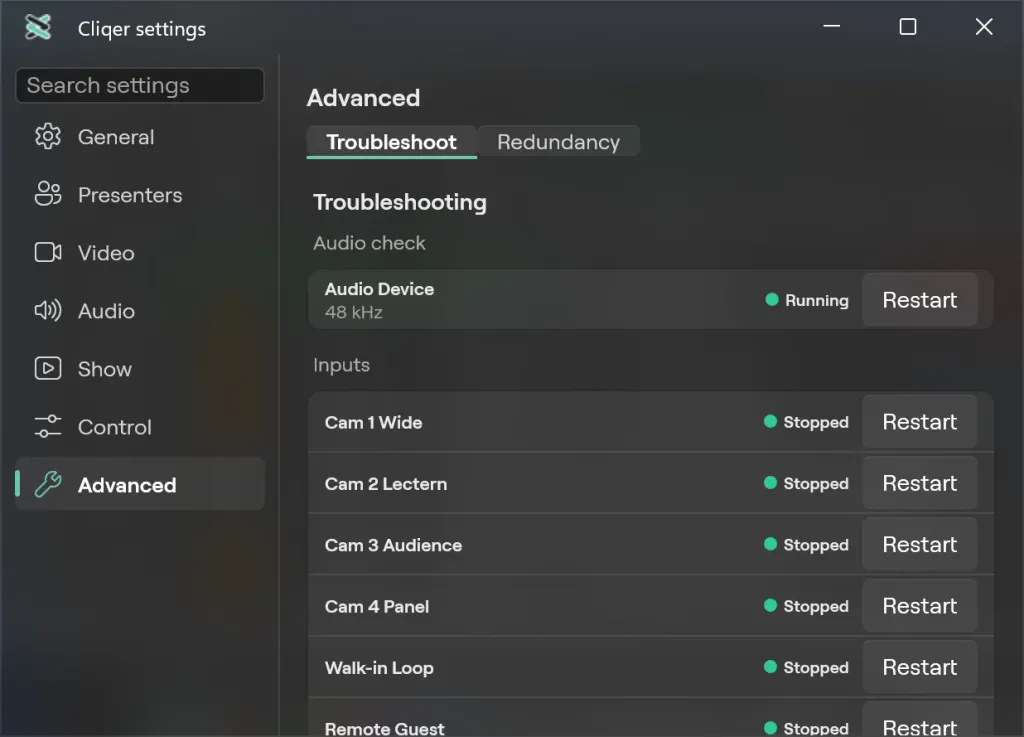Click the Cam 2 Lectern row name

(386, 484)
